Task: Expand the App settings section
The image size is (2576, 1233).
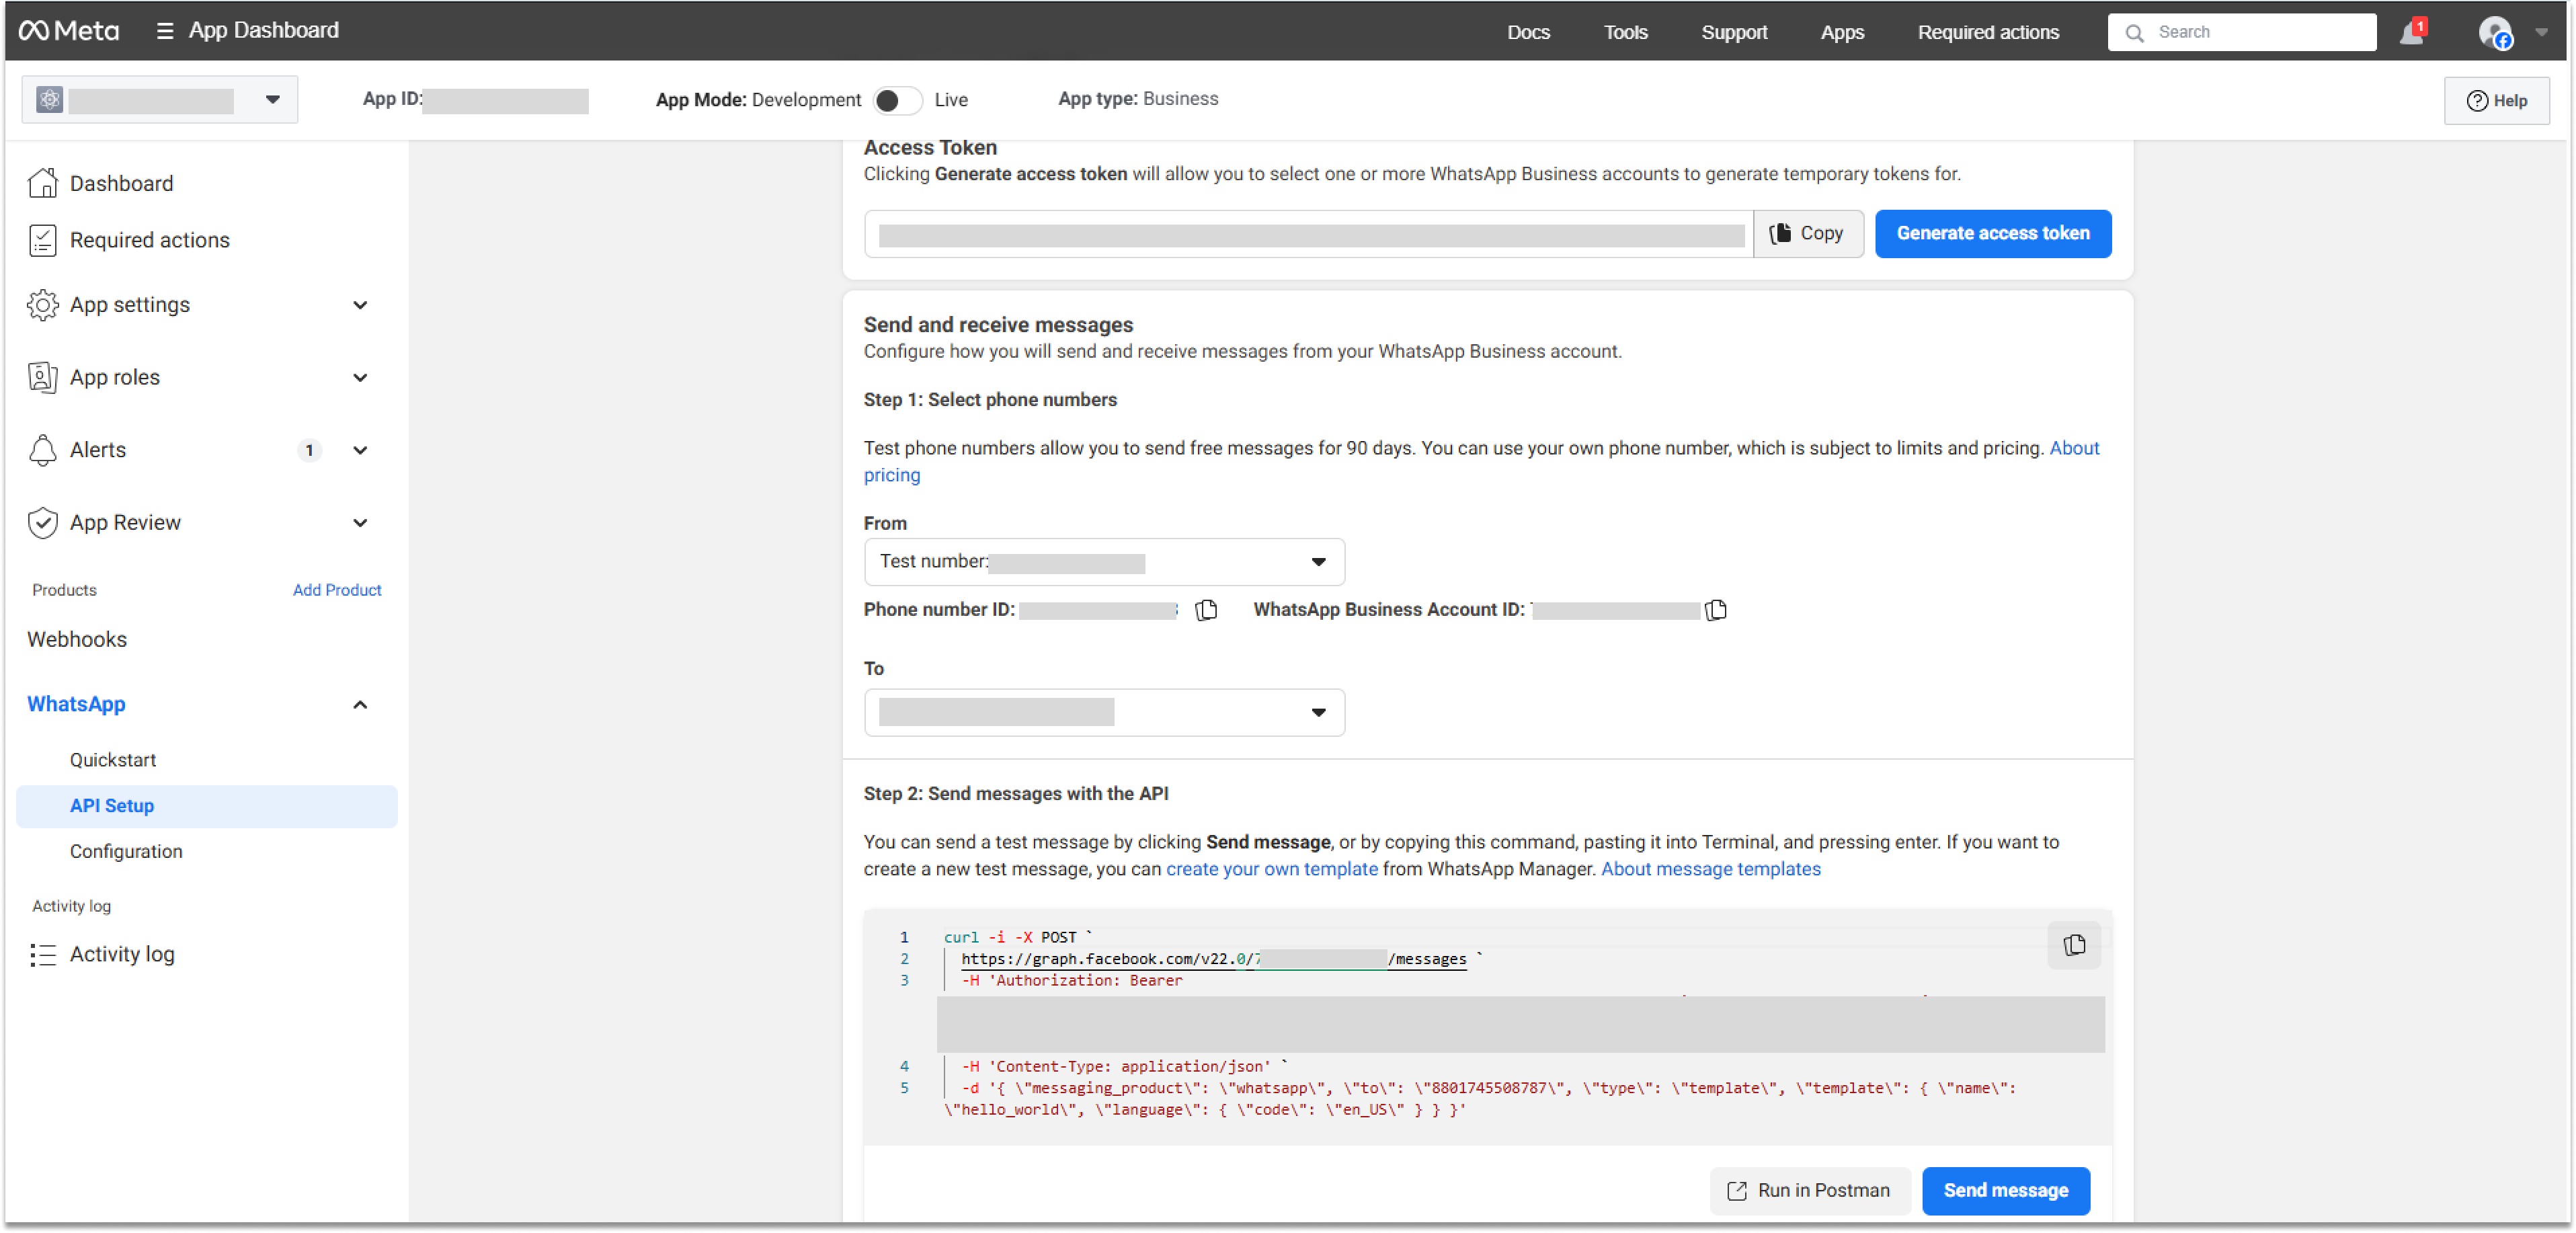Action: click(360, 305)
